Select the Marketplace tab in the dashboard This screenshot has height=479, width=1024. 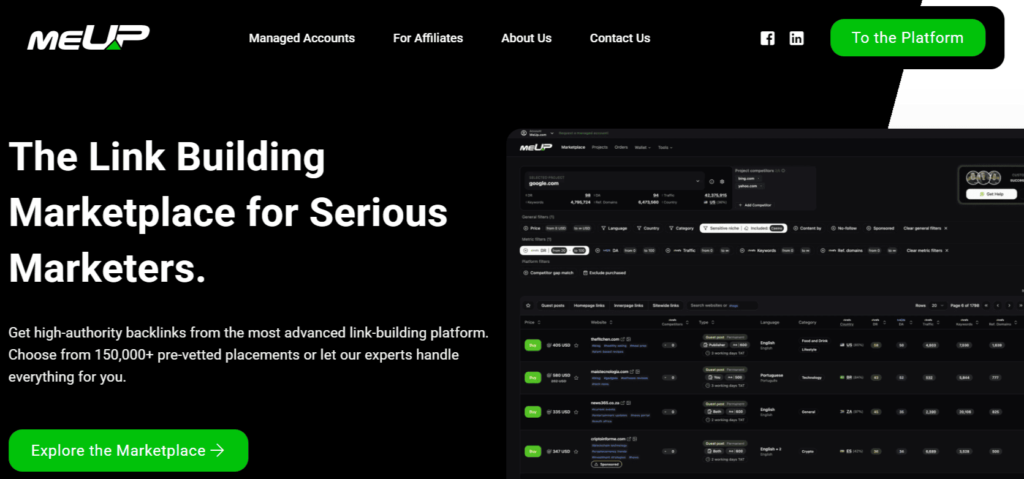[x=573, y=147]
